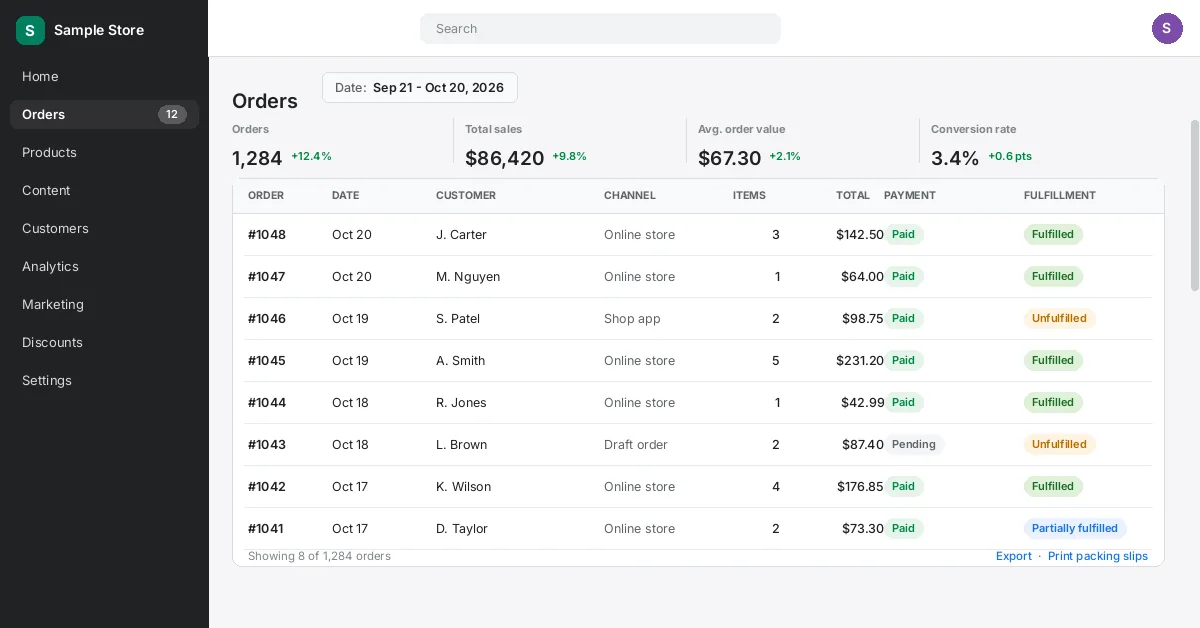Select customer D. Taylor

click(462, 528)
